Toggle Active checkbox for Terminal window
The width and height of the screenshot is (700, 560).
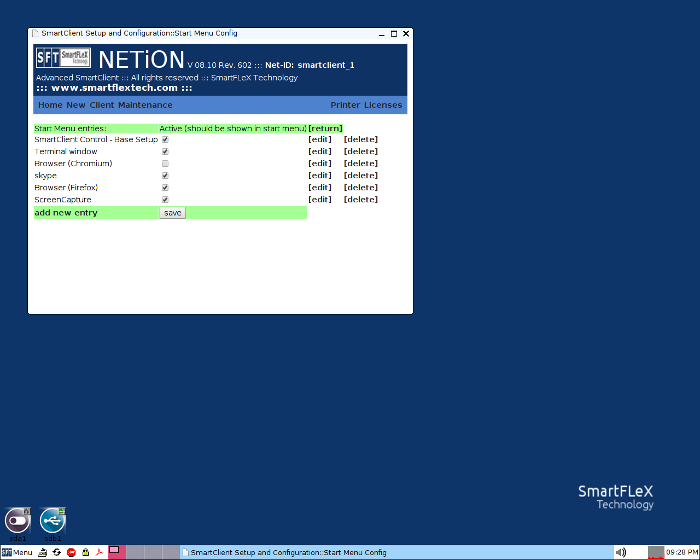click(x=165, y=152)
